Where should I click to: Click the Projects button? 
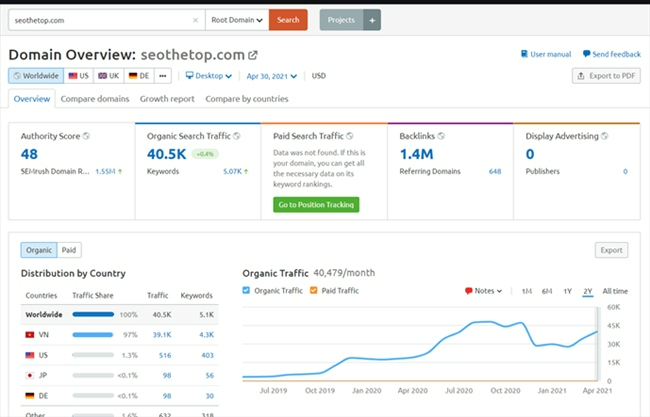point(341,20)
